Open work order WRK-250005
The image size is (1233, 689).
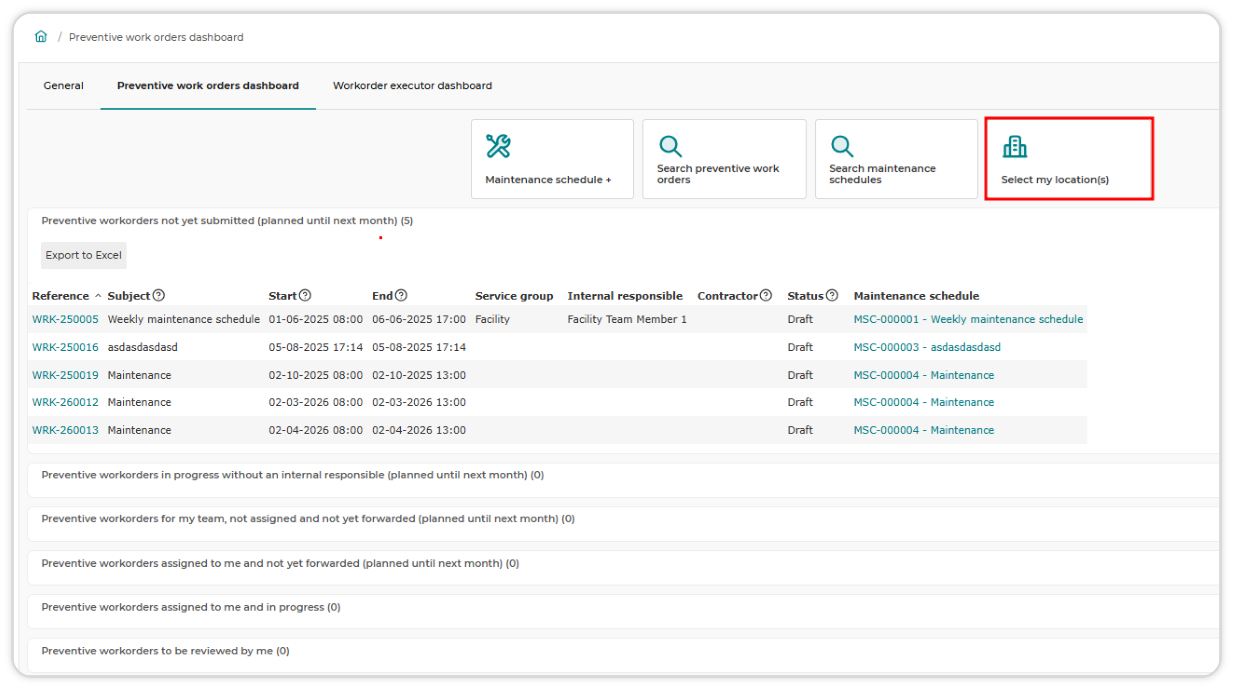point(65,320)
